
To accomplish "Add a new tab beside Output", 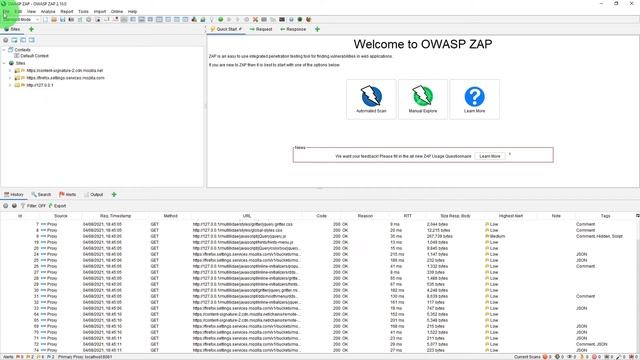I will (x=114, y=195).
